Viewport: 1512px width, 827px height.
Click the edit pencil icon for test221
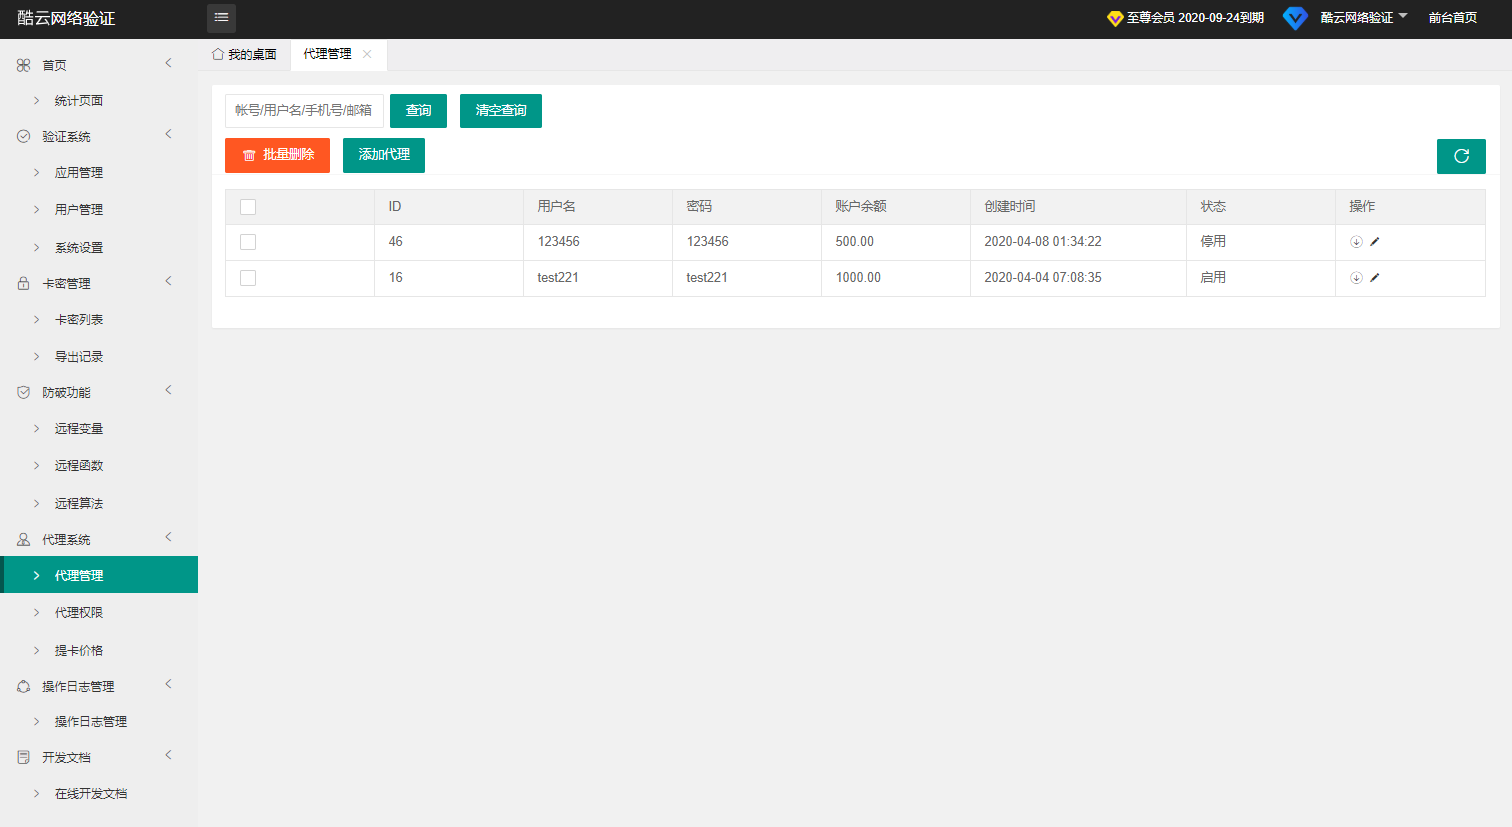[1374, 278]
